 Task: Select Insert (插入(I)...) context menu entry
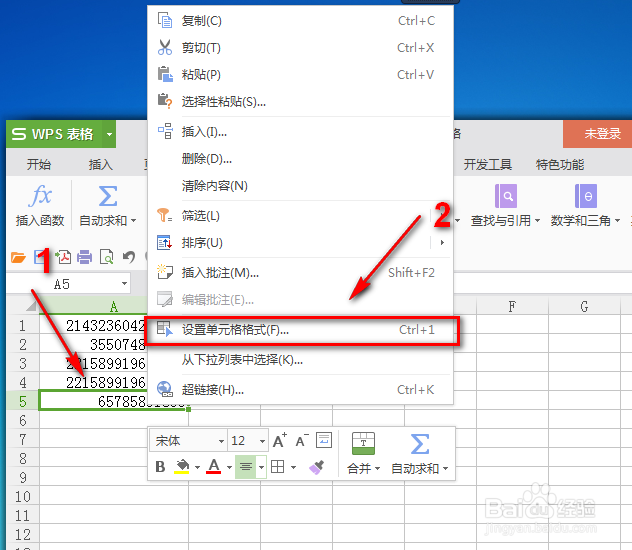pos(300,132)
